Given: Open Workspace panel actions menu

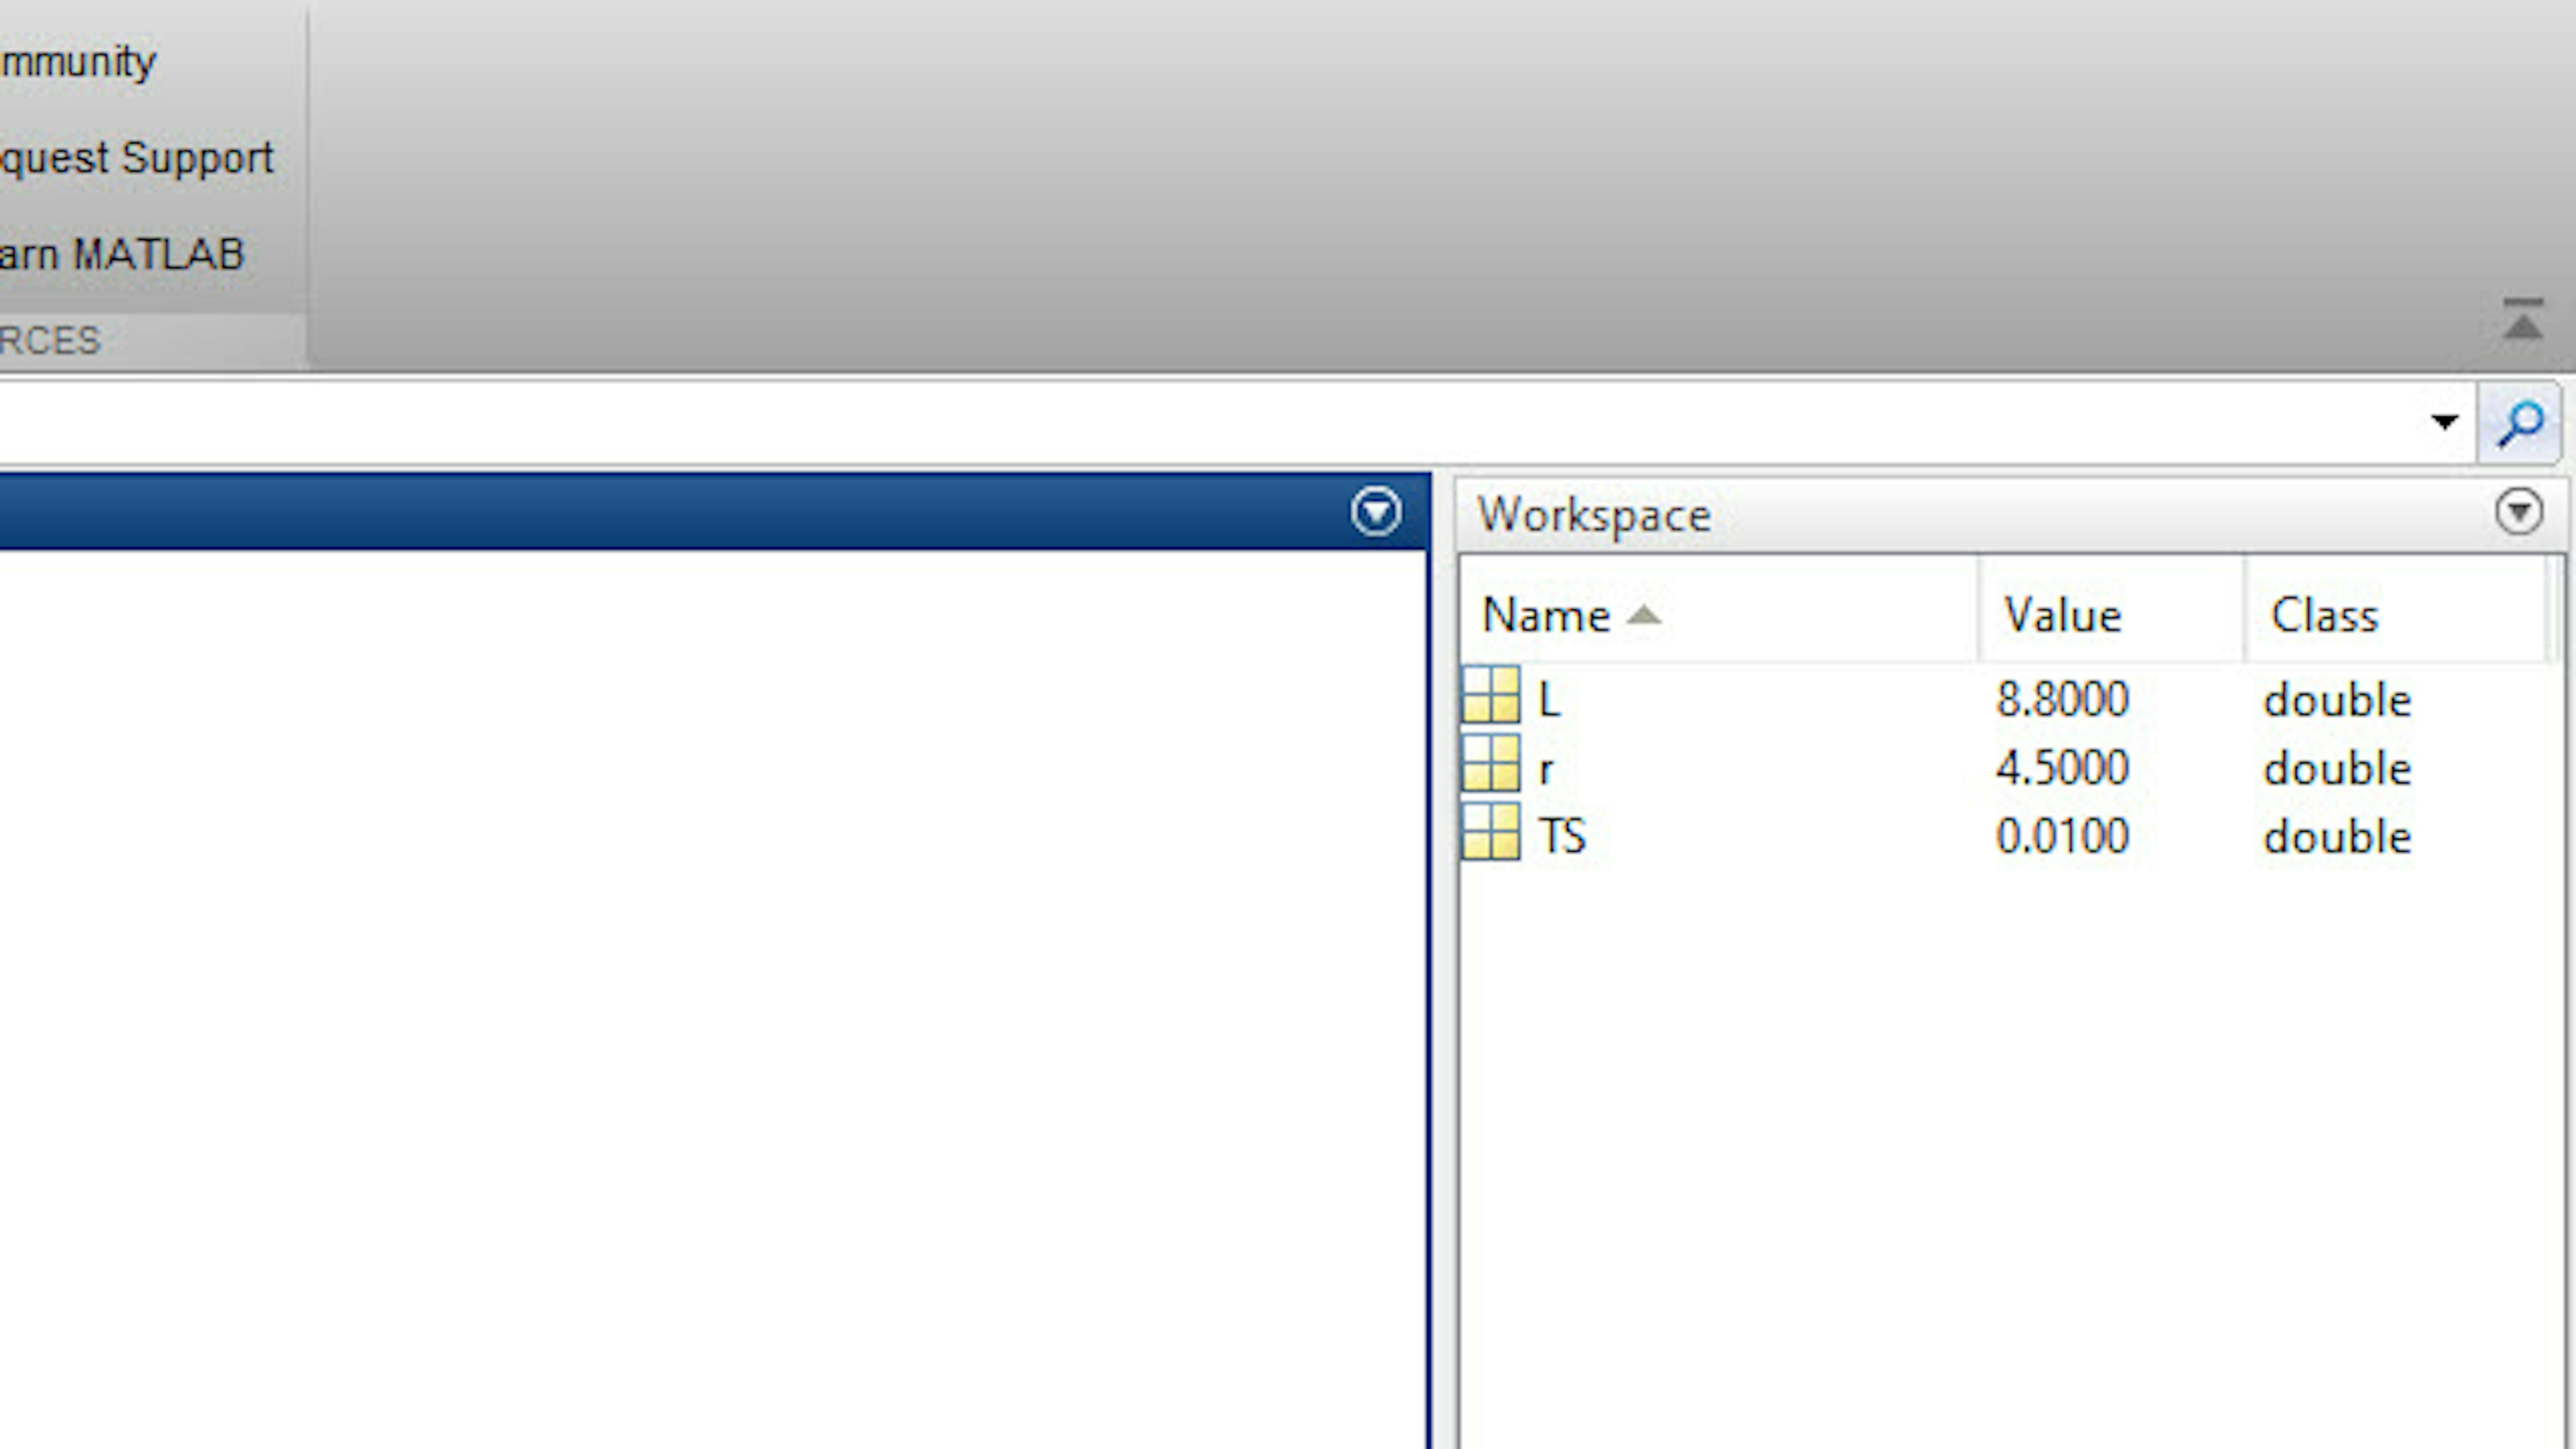Looking at the screenshot, I should [x=2518, y=512].
